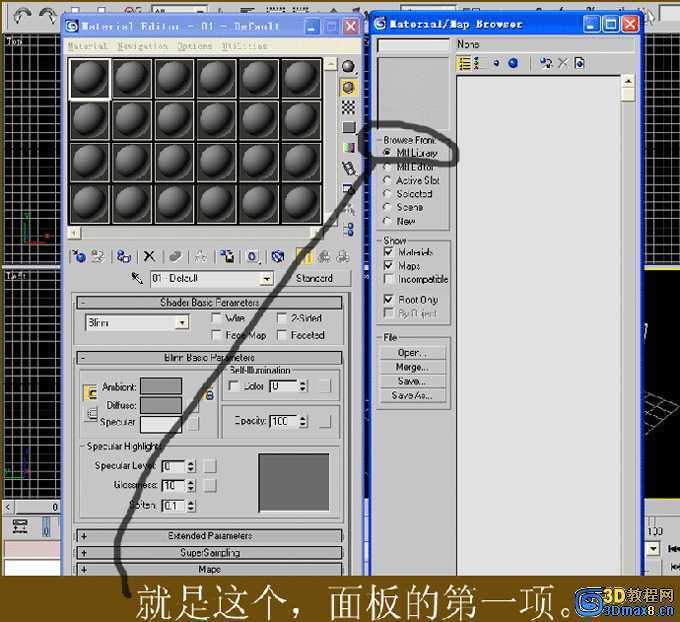
Task: Toggle checkered Background icon
Action: (348, 107)
